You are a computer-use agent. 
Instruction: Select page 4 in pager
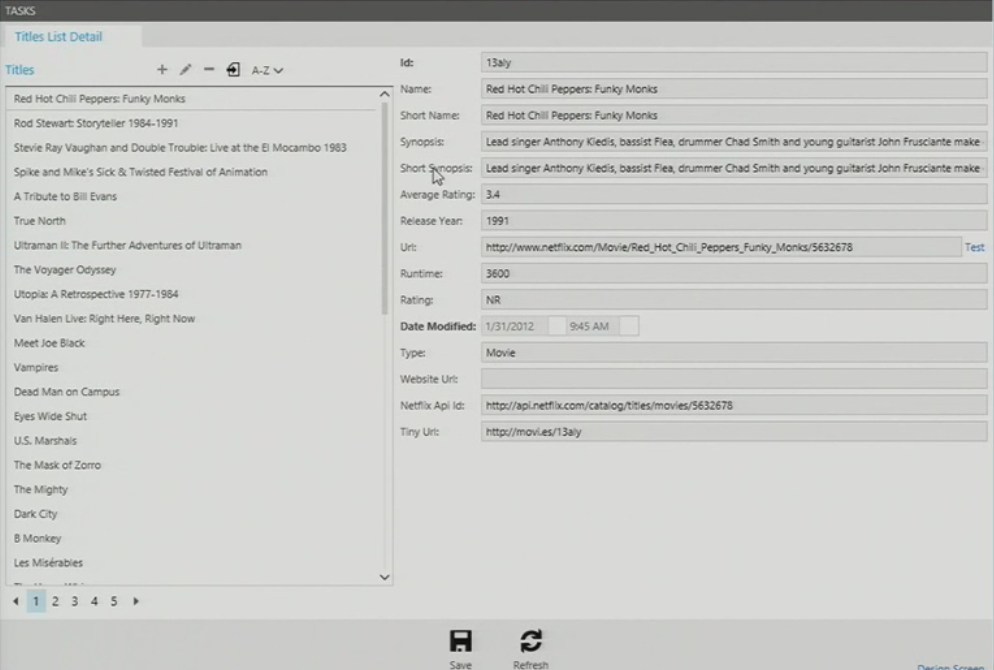point(94,601)
